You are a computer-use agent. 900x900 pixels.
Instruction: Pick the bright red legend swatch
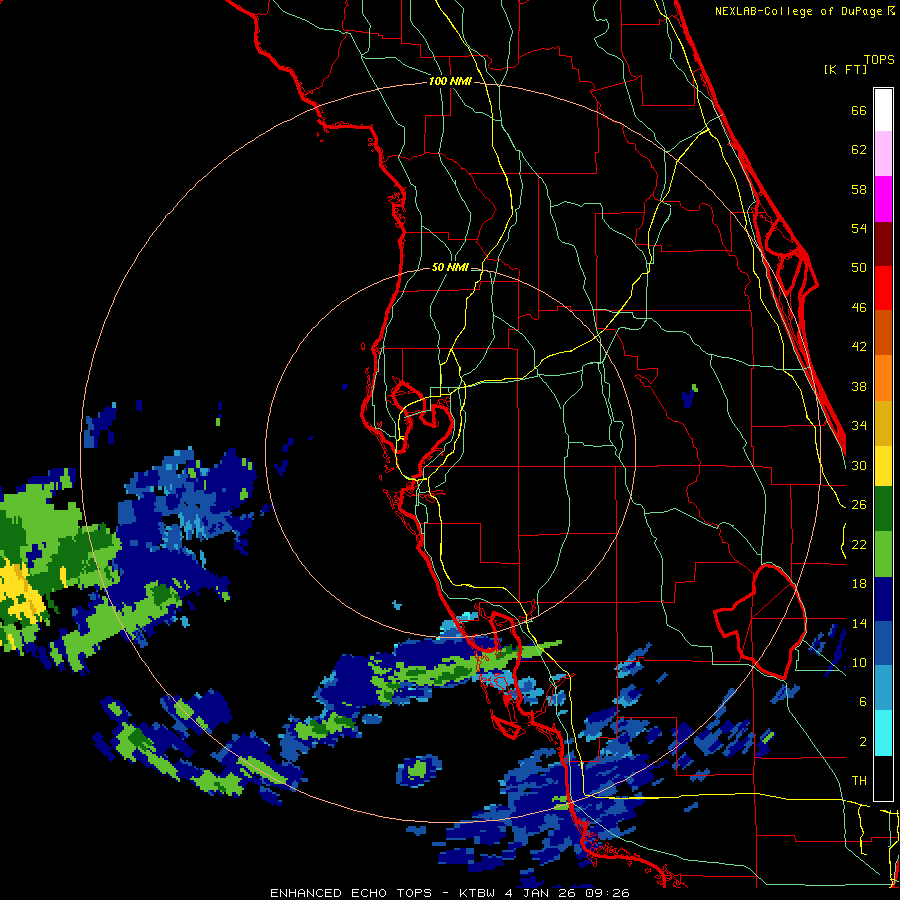[x=883, y=288]
